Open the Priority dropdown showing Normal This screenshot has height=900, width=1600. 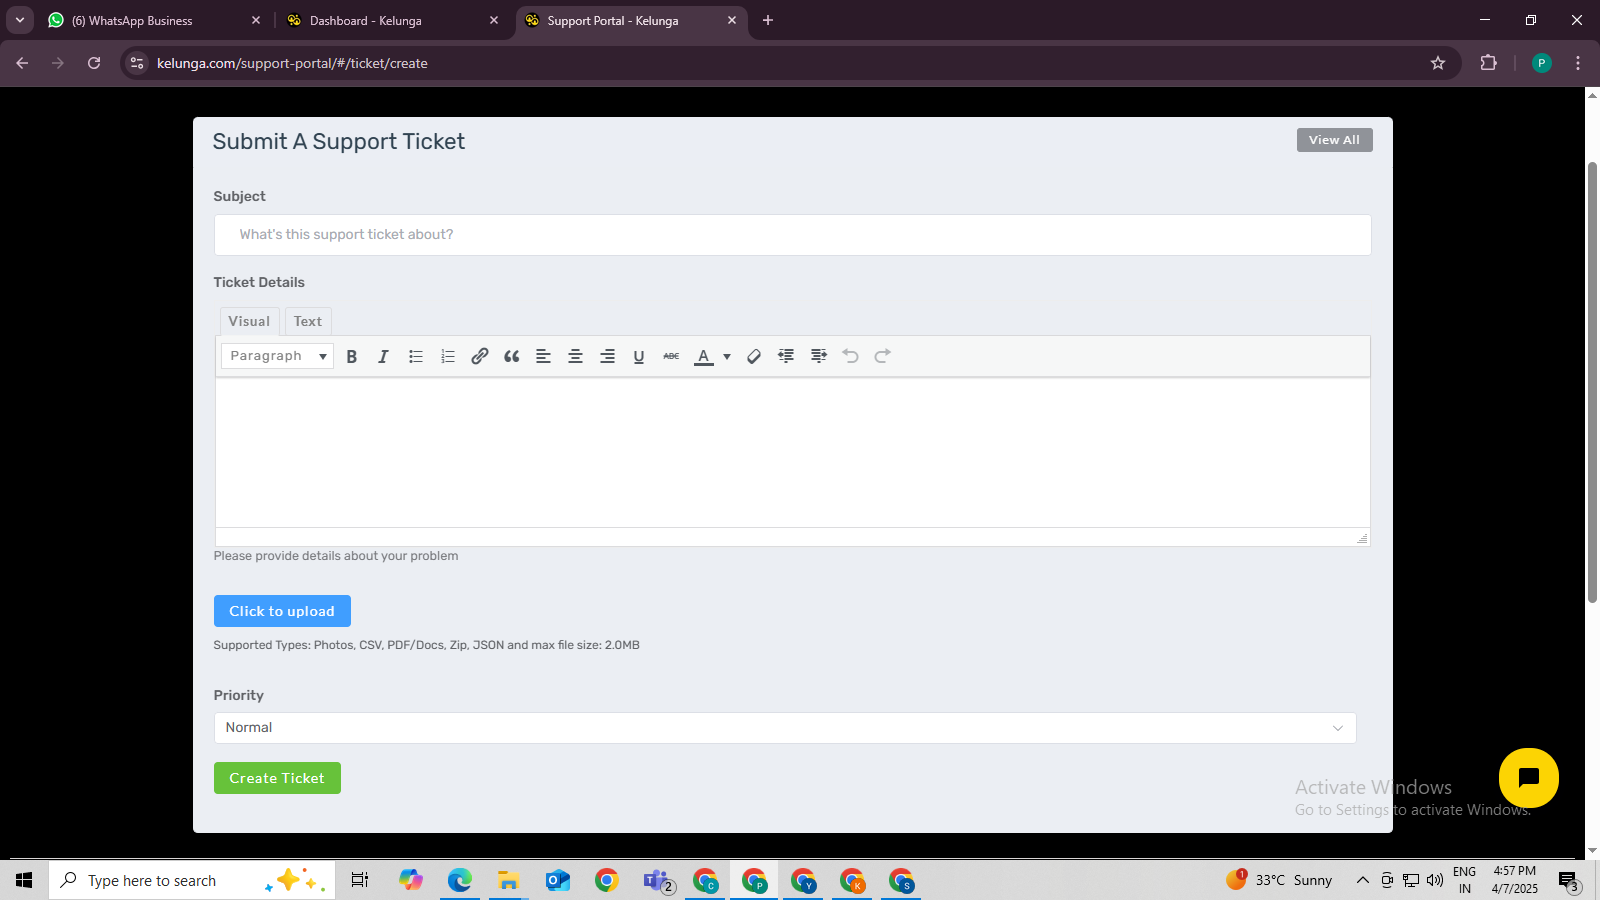pyautogui.click(x=785, y=727)
